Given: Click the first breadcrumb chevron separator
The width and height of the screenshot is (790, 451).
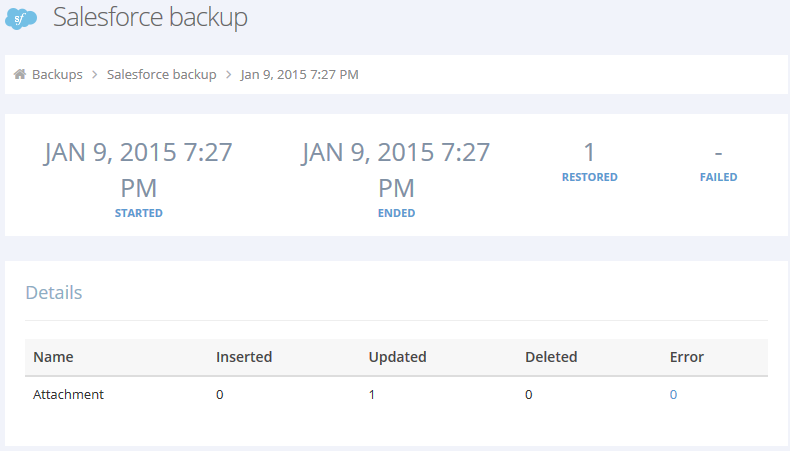Looking at the screenshot, I should pyautogui.click(x=95, y=75).
